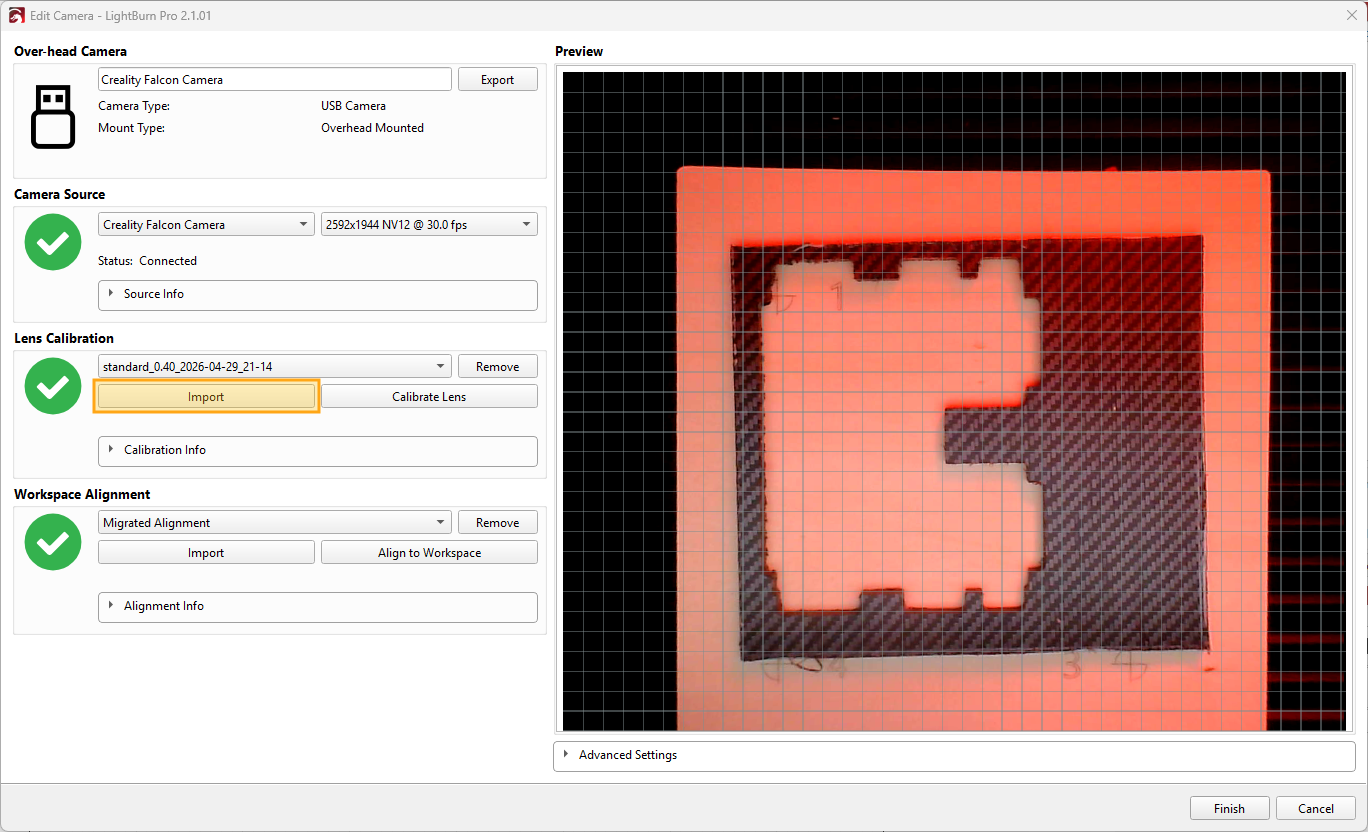Expand the Alignment Info section
The height and width of the screenshot is (832, 1368).
point(318,606)
